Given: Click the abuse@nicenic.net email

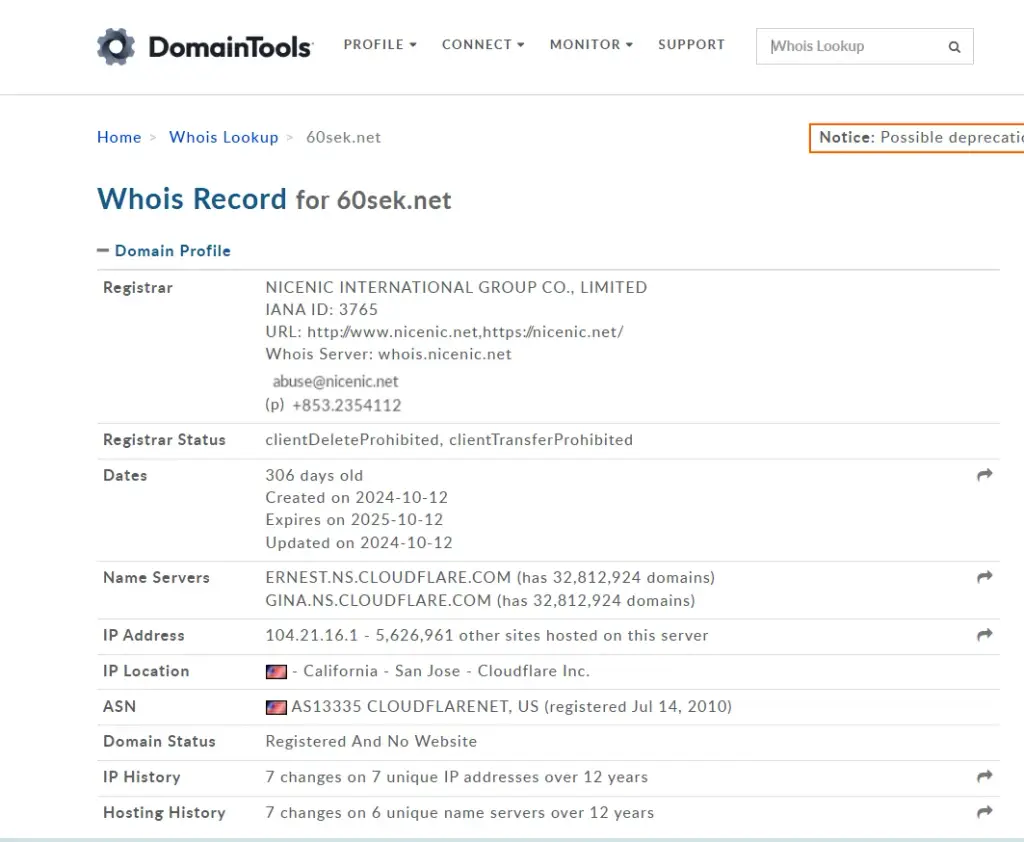Looking at the screenshot, I should tap(335, 381).
